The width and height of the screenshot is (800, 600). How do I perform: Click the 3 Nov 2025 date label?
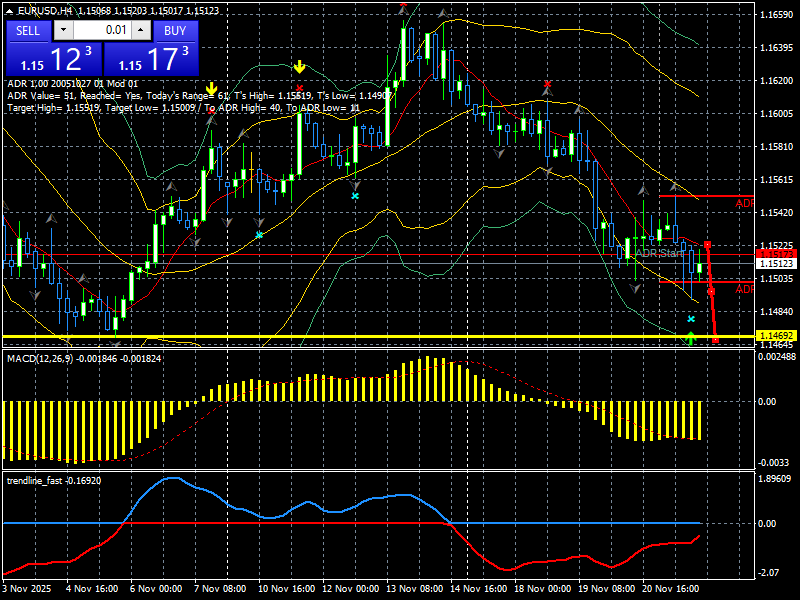coord(27,589)
